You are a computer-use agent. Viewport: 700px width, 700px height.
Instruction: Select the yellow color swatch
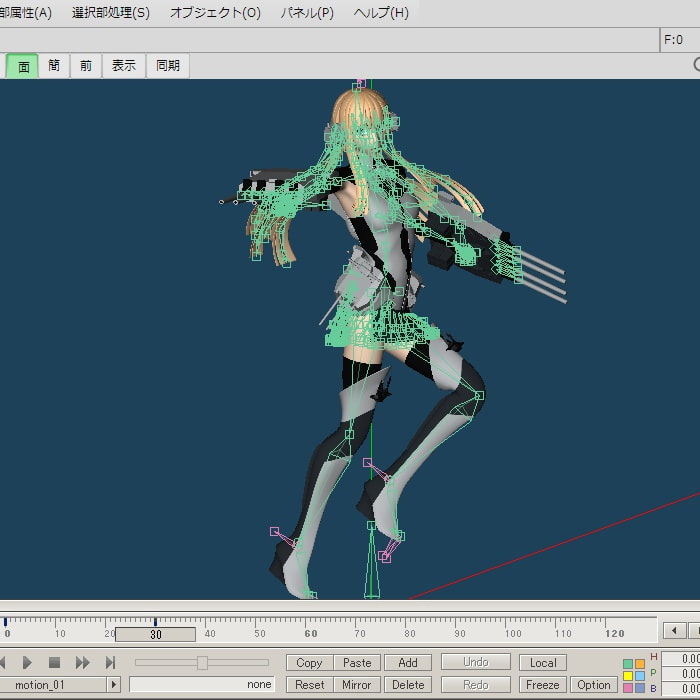coord(628,675)
